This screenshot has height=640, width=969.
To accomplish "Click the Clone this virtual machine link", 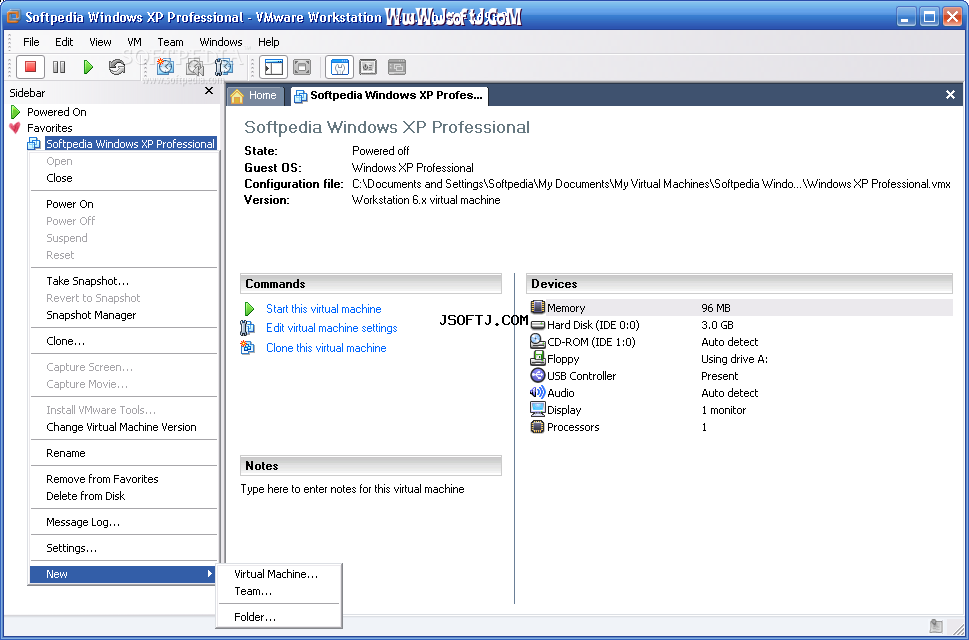I will tap(326, 348).
